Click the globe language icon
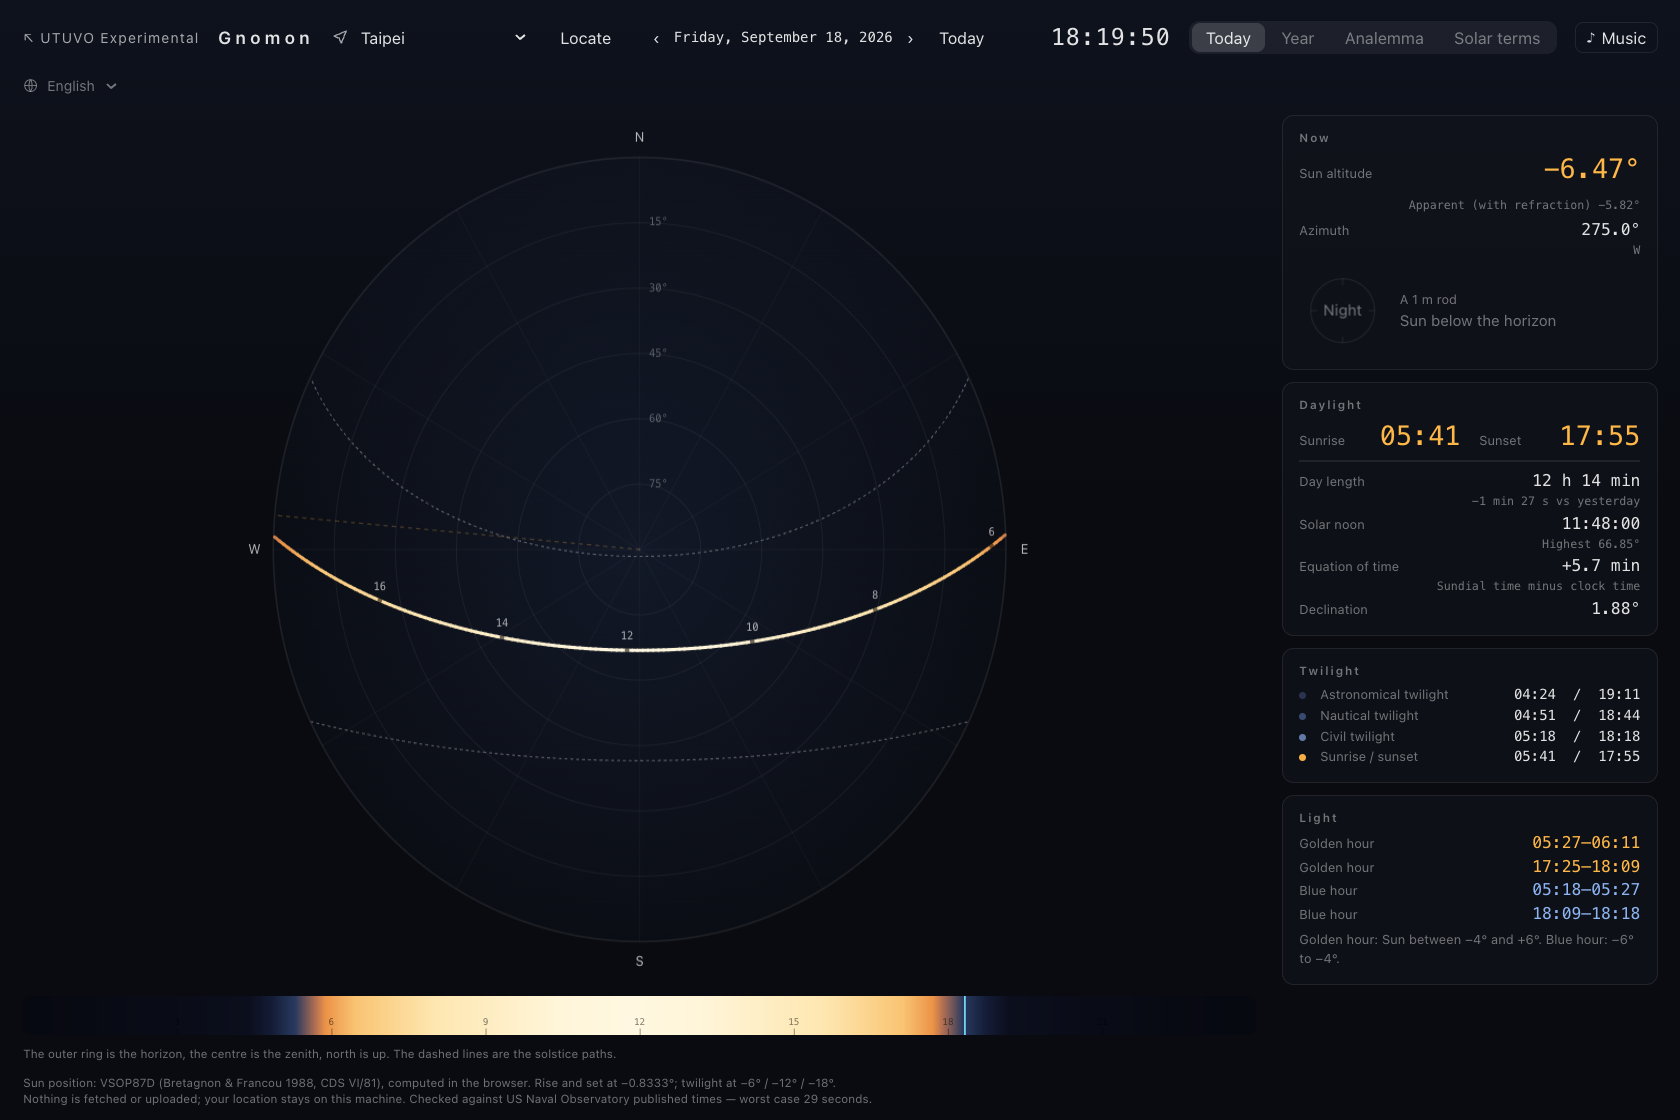This screenshot has width=1680, height=1120. tap(31, 86)
